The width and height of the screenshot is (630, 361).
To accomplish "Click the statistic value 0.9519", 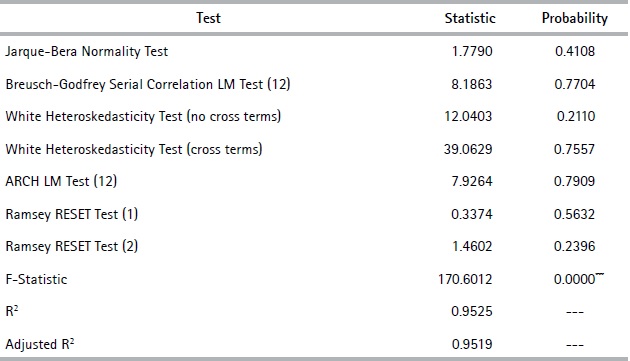I will pos(472,345).
